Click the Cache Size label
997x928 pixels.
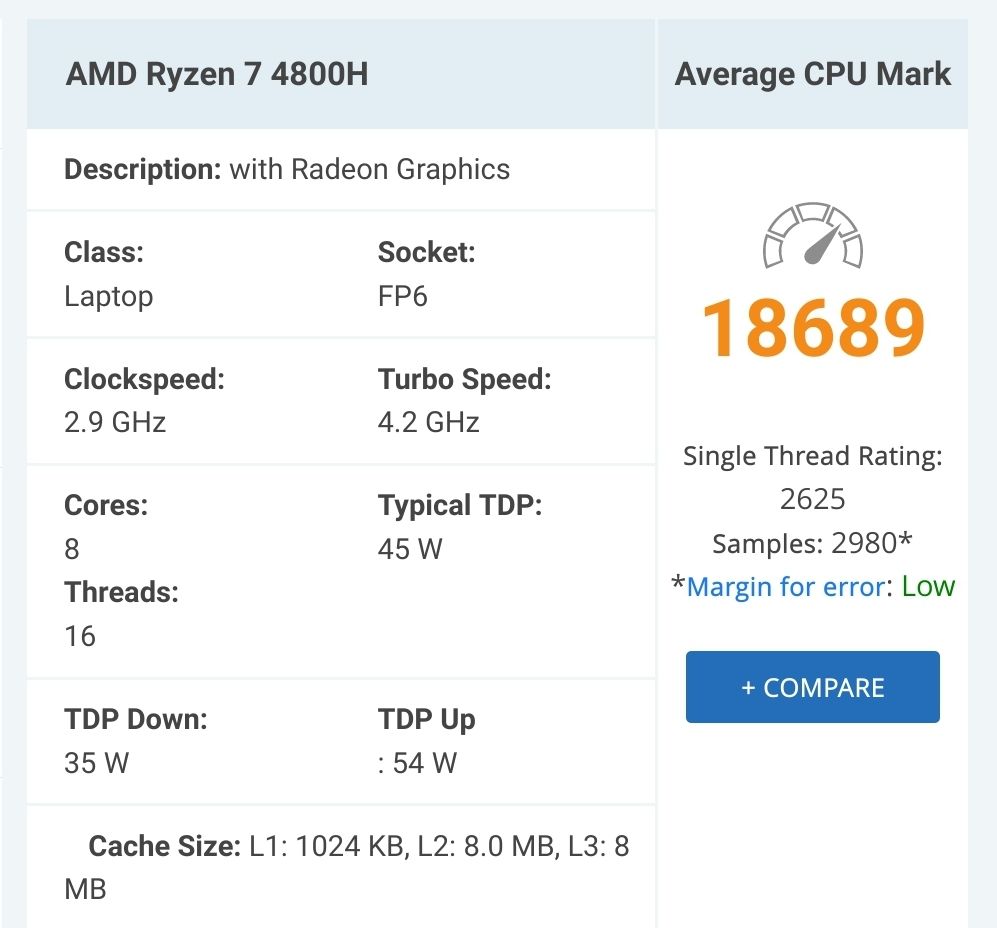tap(165, 847)
